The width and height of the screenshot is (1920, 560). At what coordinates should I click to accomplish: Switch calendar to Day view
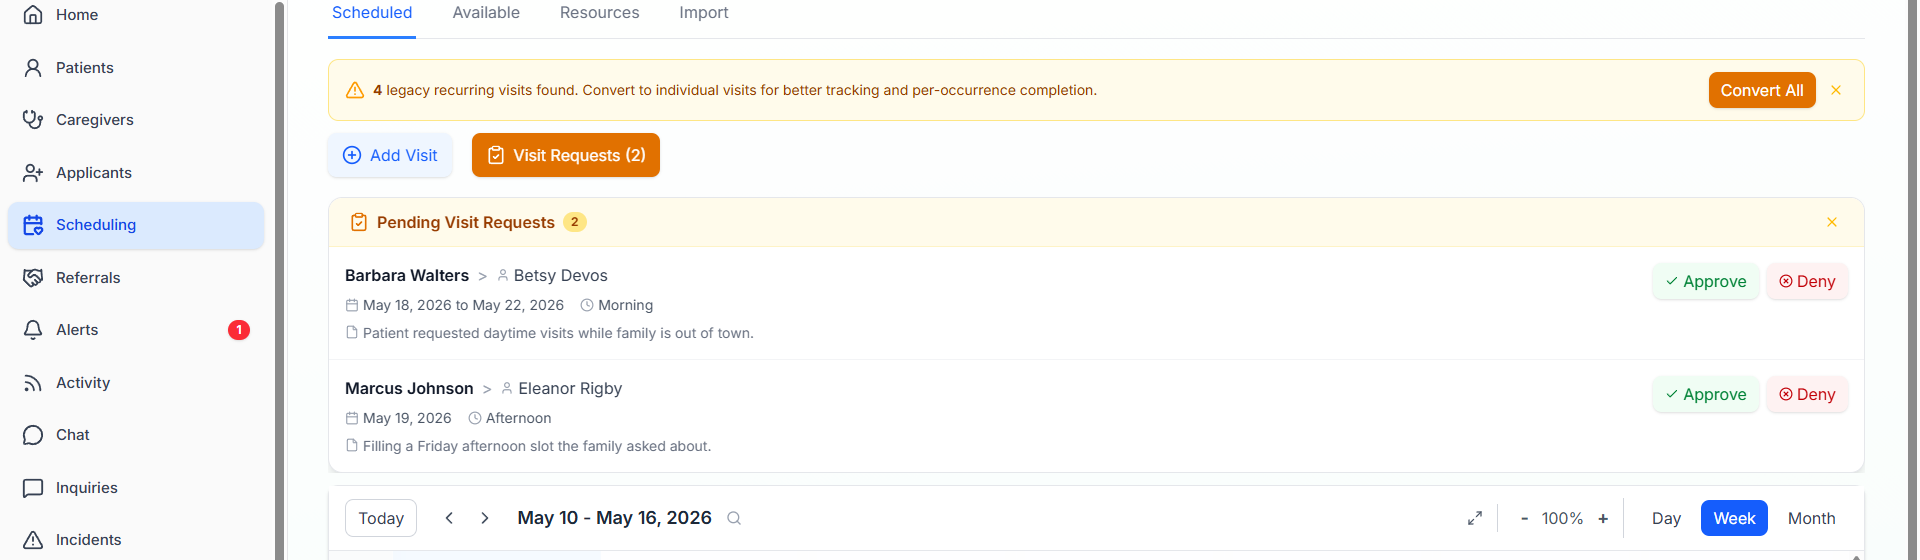tap(1666, 518)
